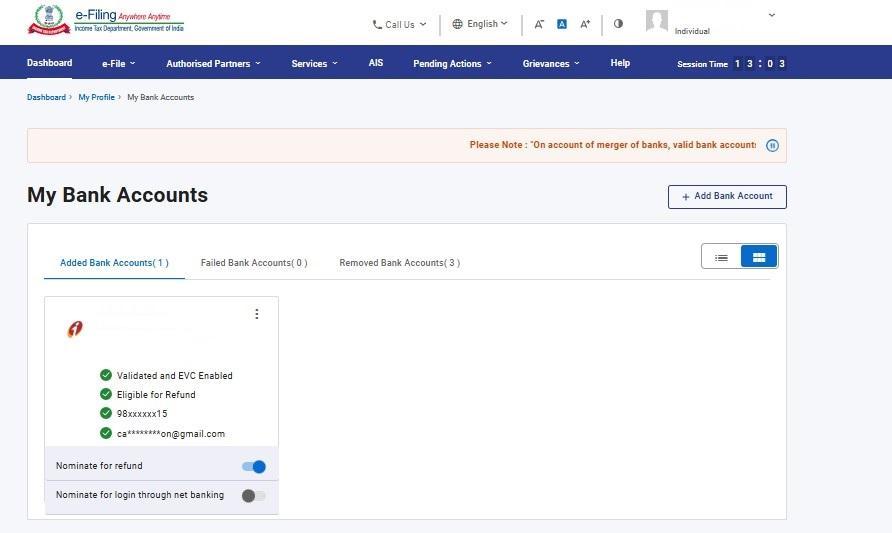The width and height of the screenshot is (892, 533).
Task: Click the e-Filing portal logo
Action: point(107,21)
